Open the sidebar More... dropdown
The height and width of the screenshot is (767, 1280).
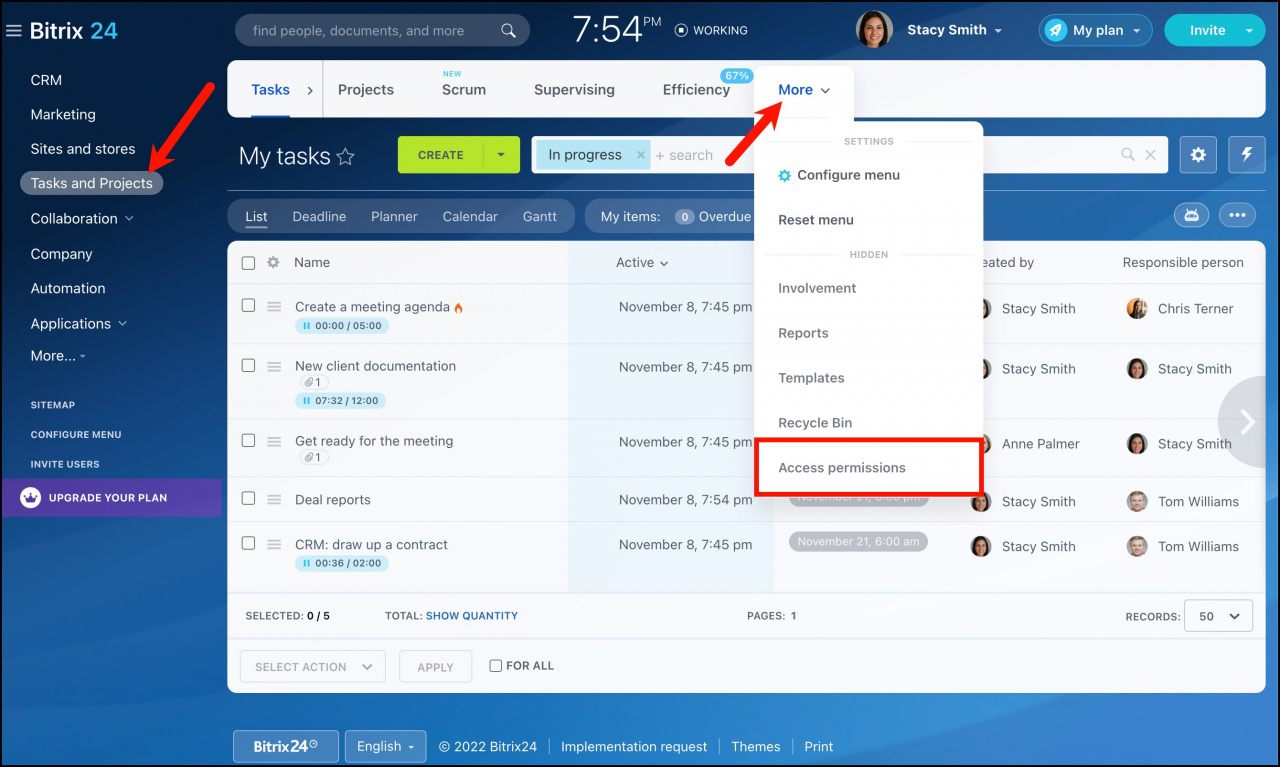pyautogui.click(x=58, y=356)
